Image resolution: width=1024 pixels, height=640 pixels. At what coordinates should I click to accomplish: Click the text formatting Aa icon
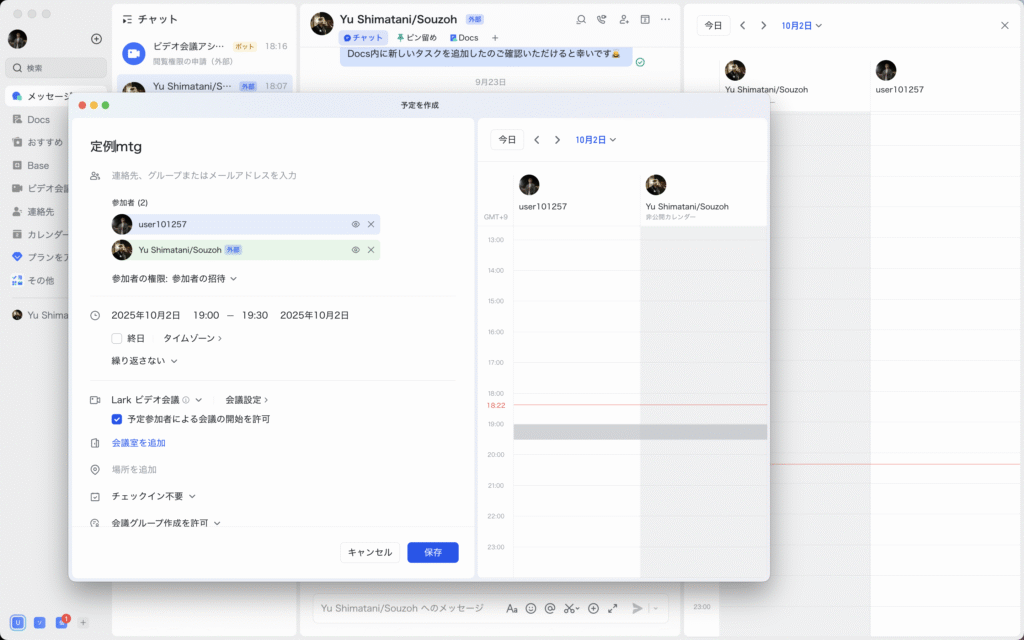pyautogui.click(x=512, y=608)
